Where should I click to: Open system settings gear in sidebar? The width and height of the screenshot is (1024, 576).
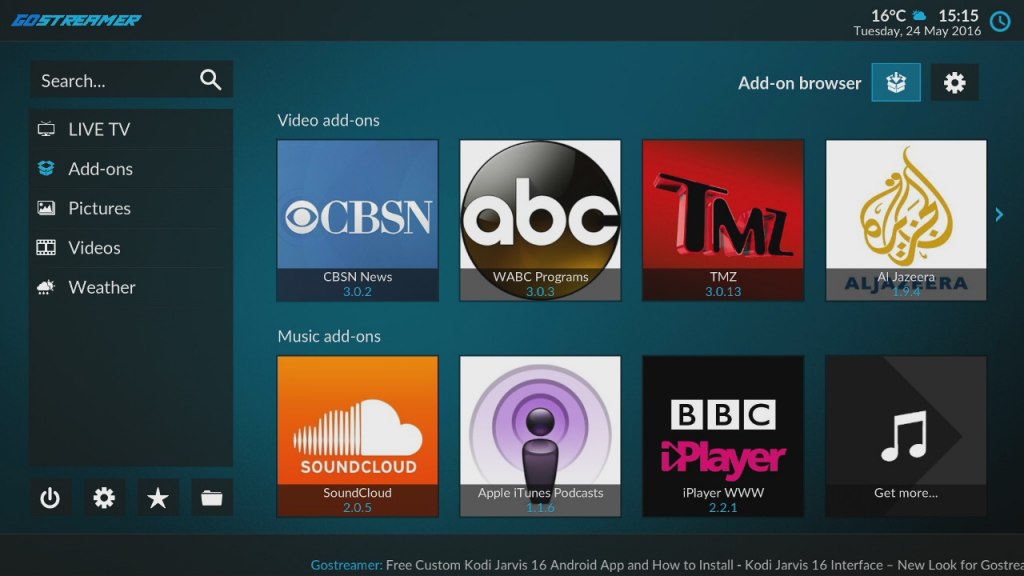pyautogui.click(x=104, y=498)
